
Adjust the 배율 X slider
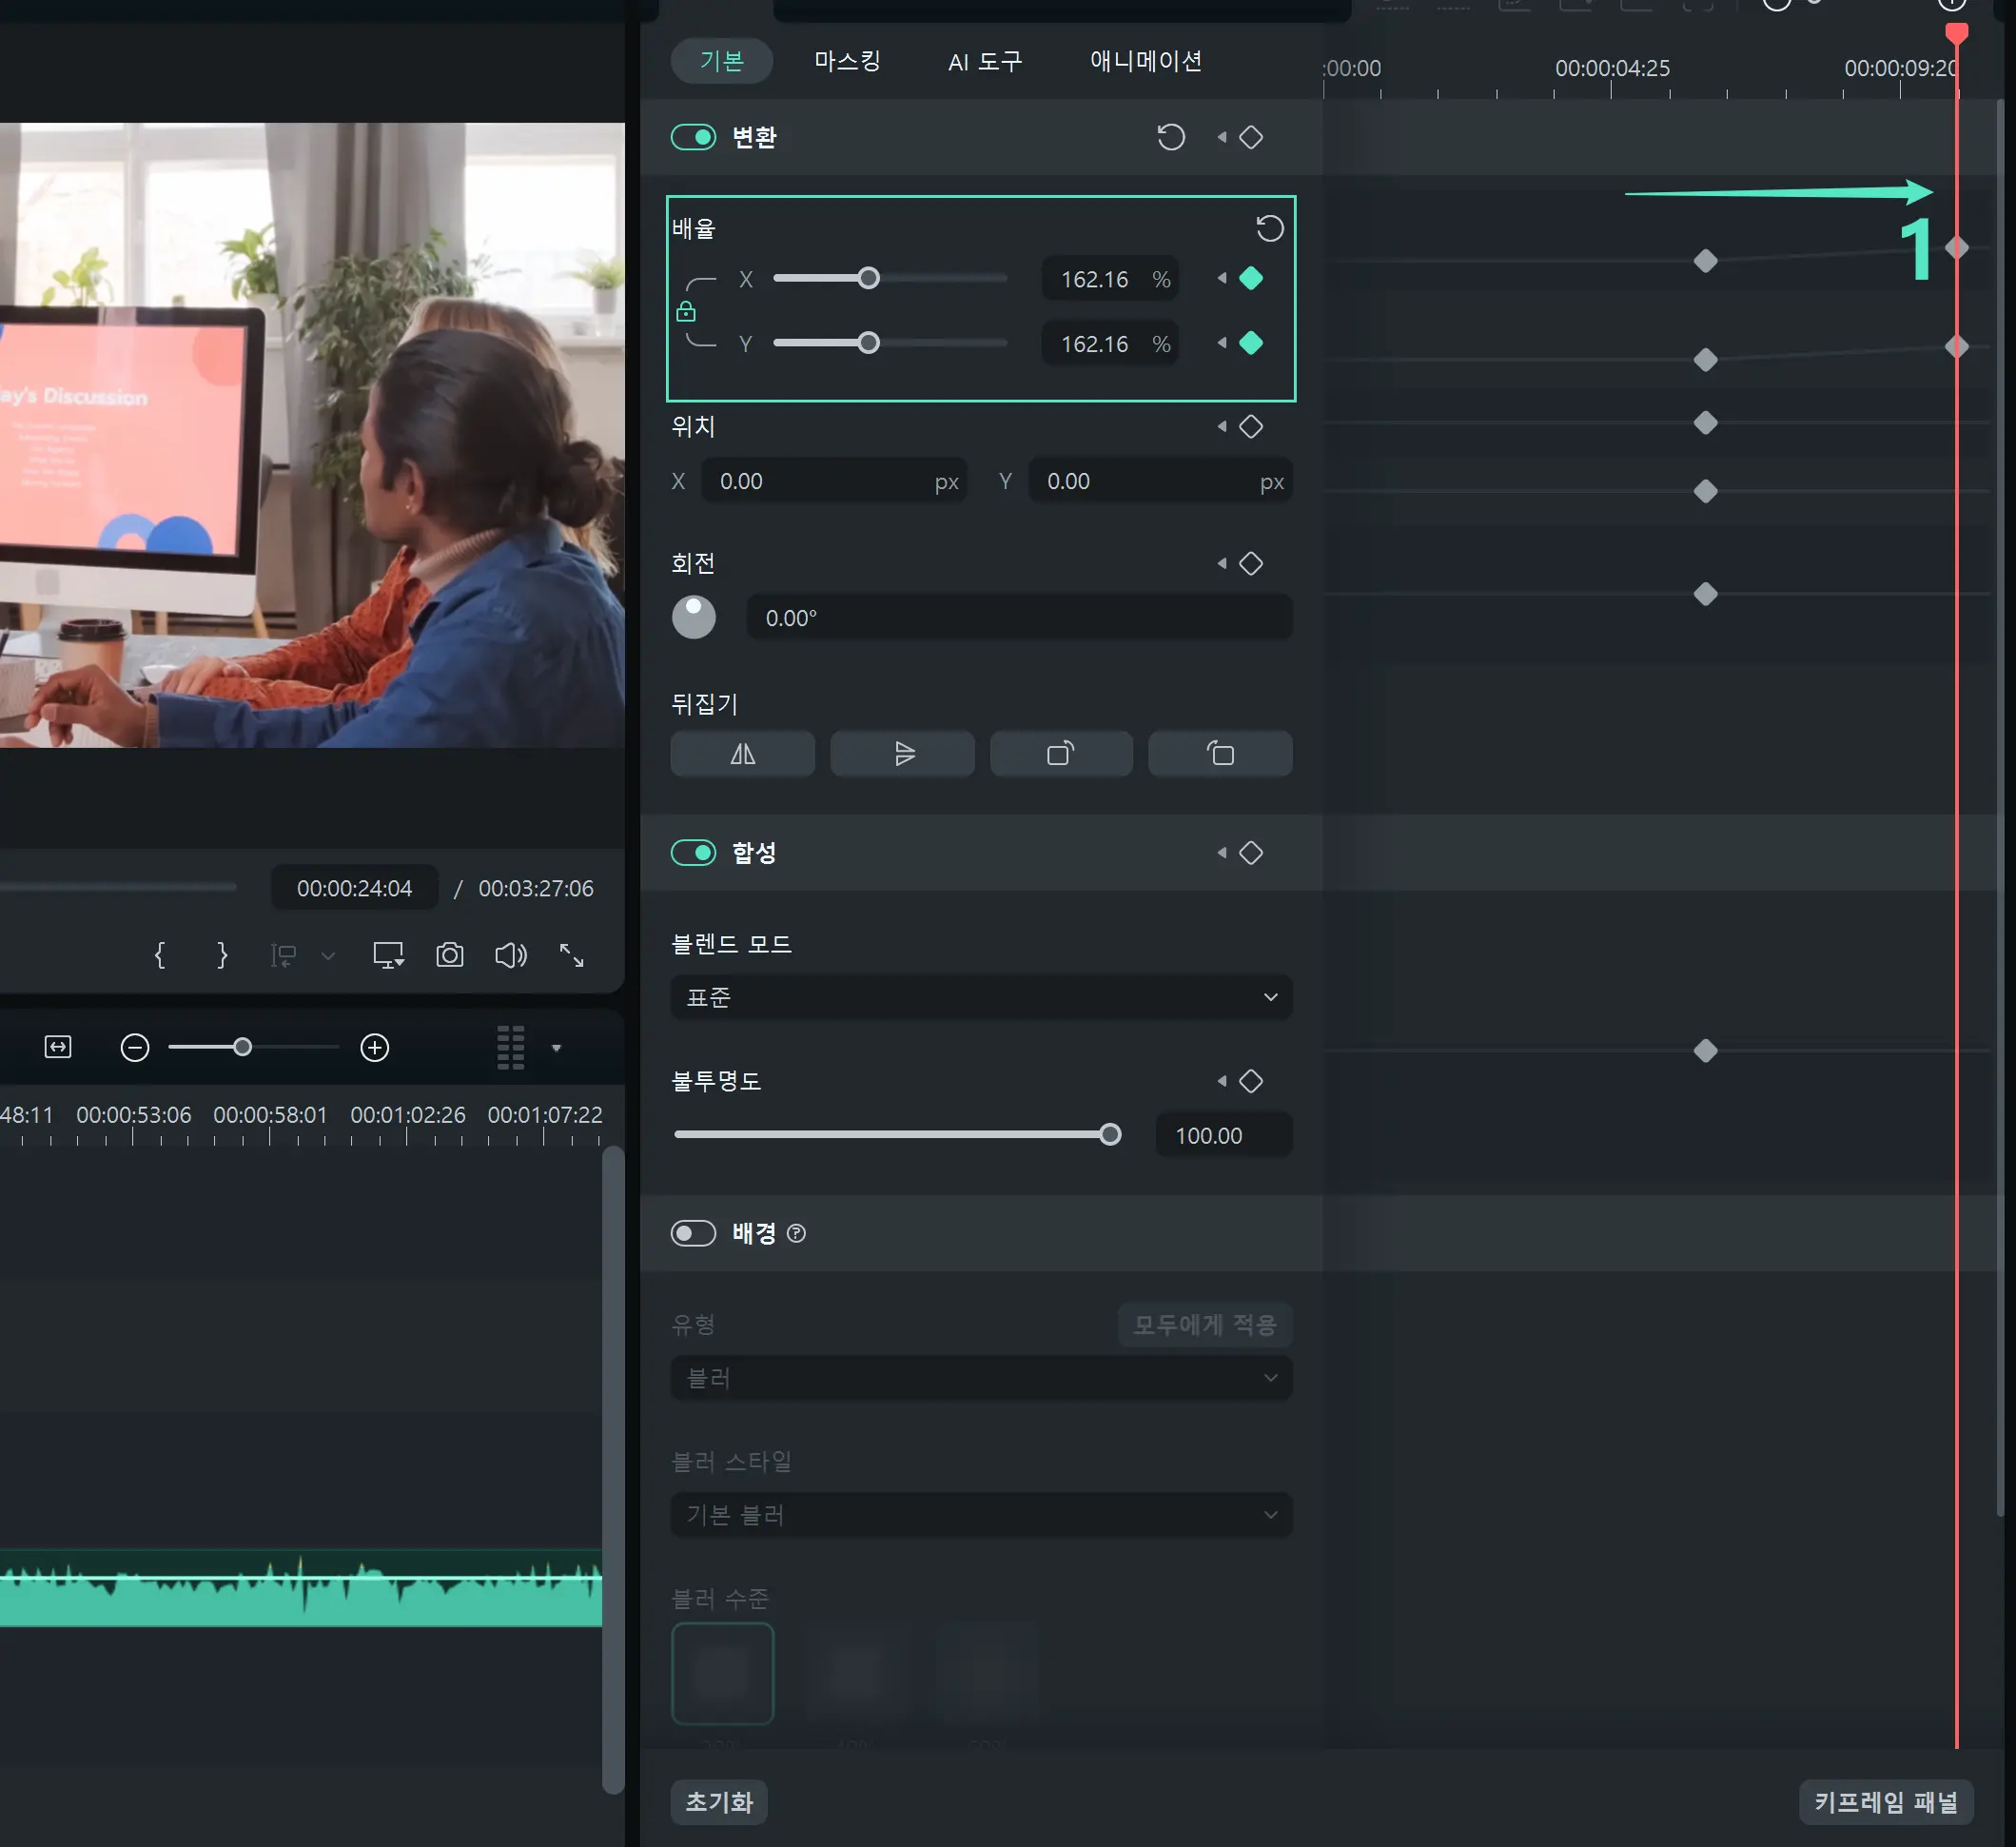click(x=890, y=278)
